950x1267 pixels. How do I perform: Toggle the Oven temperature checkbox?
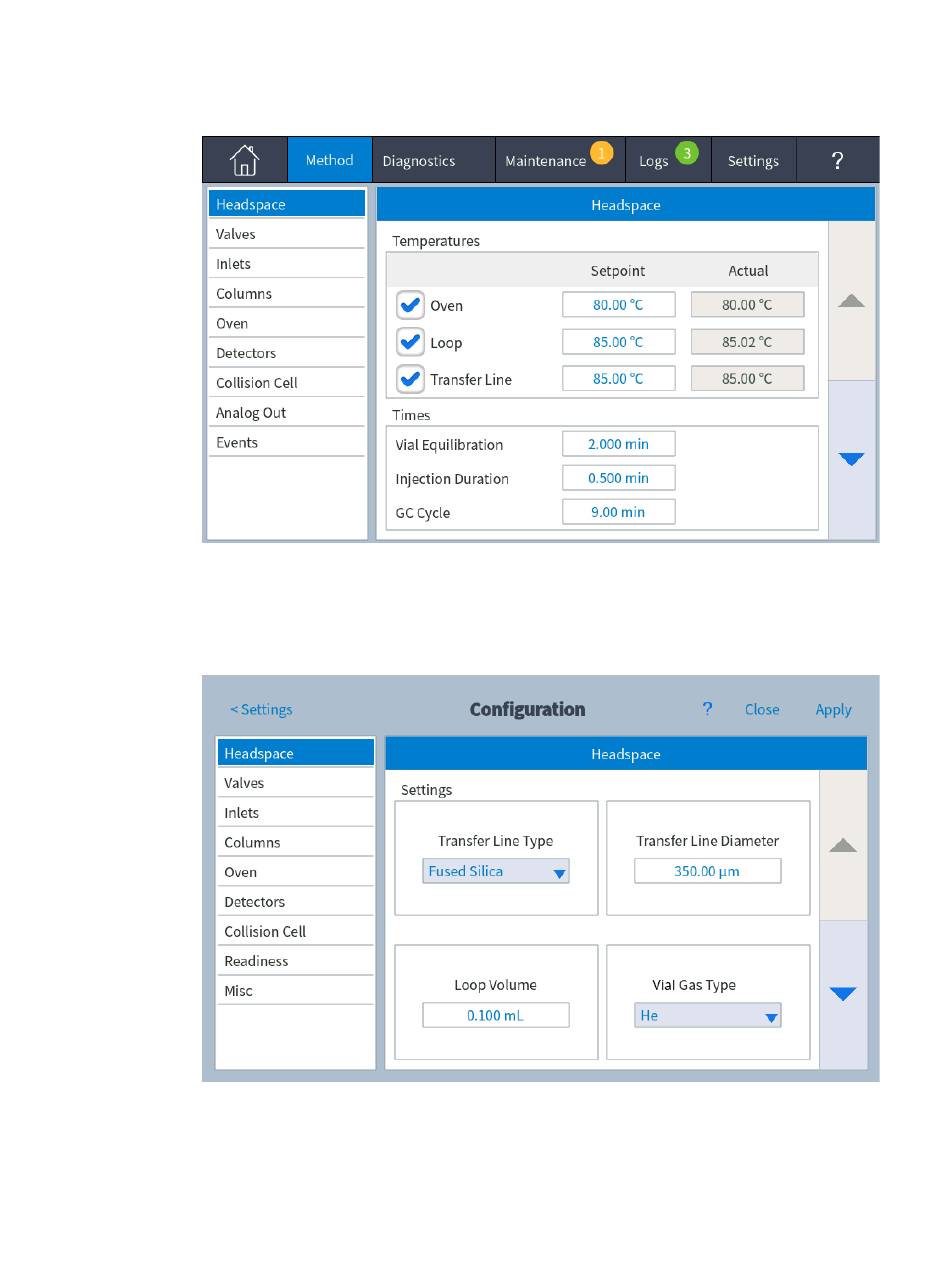point(411,305)
